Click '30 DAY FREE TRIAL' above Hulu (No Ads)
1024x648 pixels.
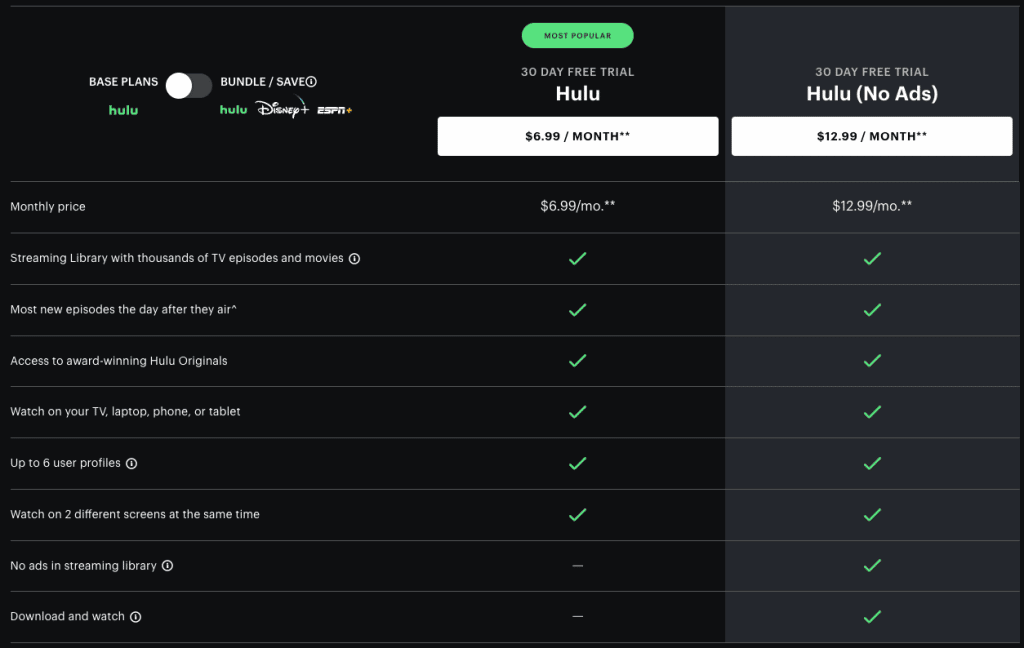[872, 72]
